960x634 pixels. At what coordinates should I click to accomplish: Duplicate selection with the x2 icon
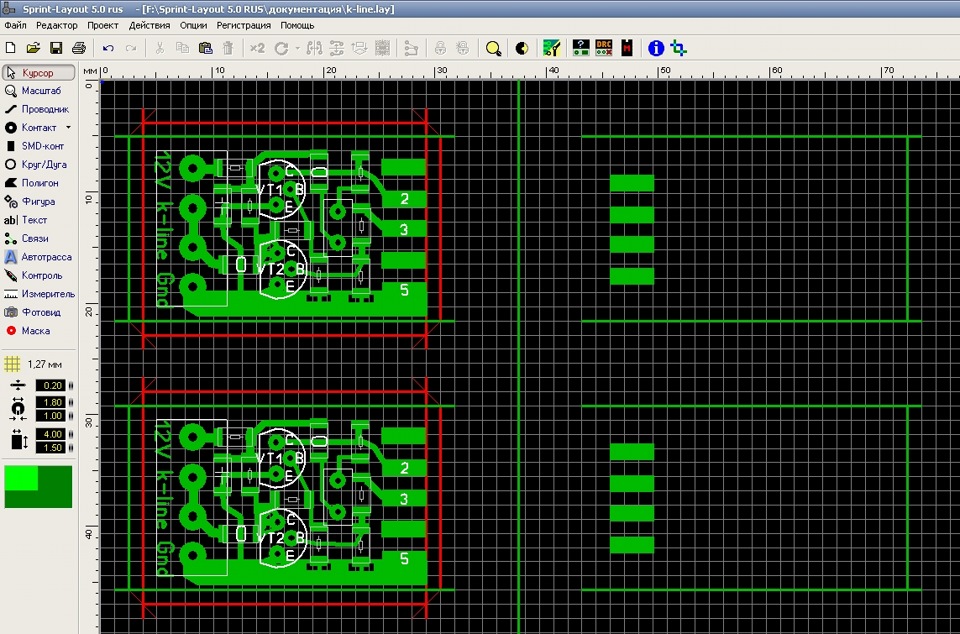pos(257,48)
